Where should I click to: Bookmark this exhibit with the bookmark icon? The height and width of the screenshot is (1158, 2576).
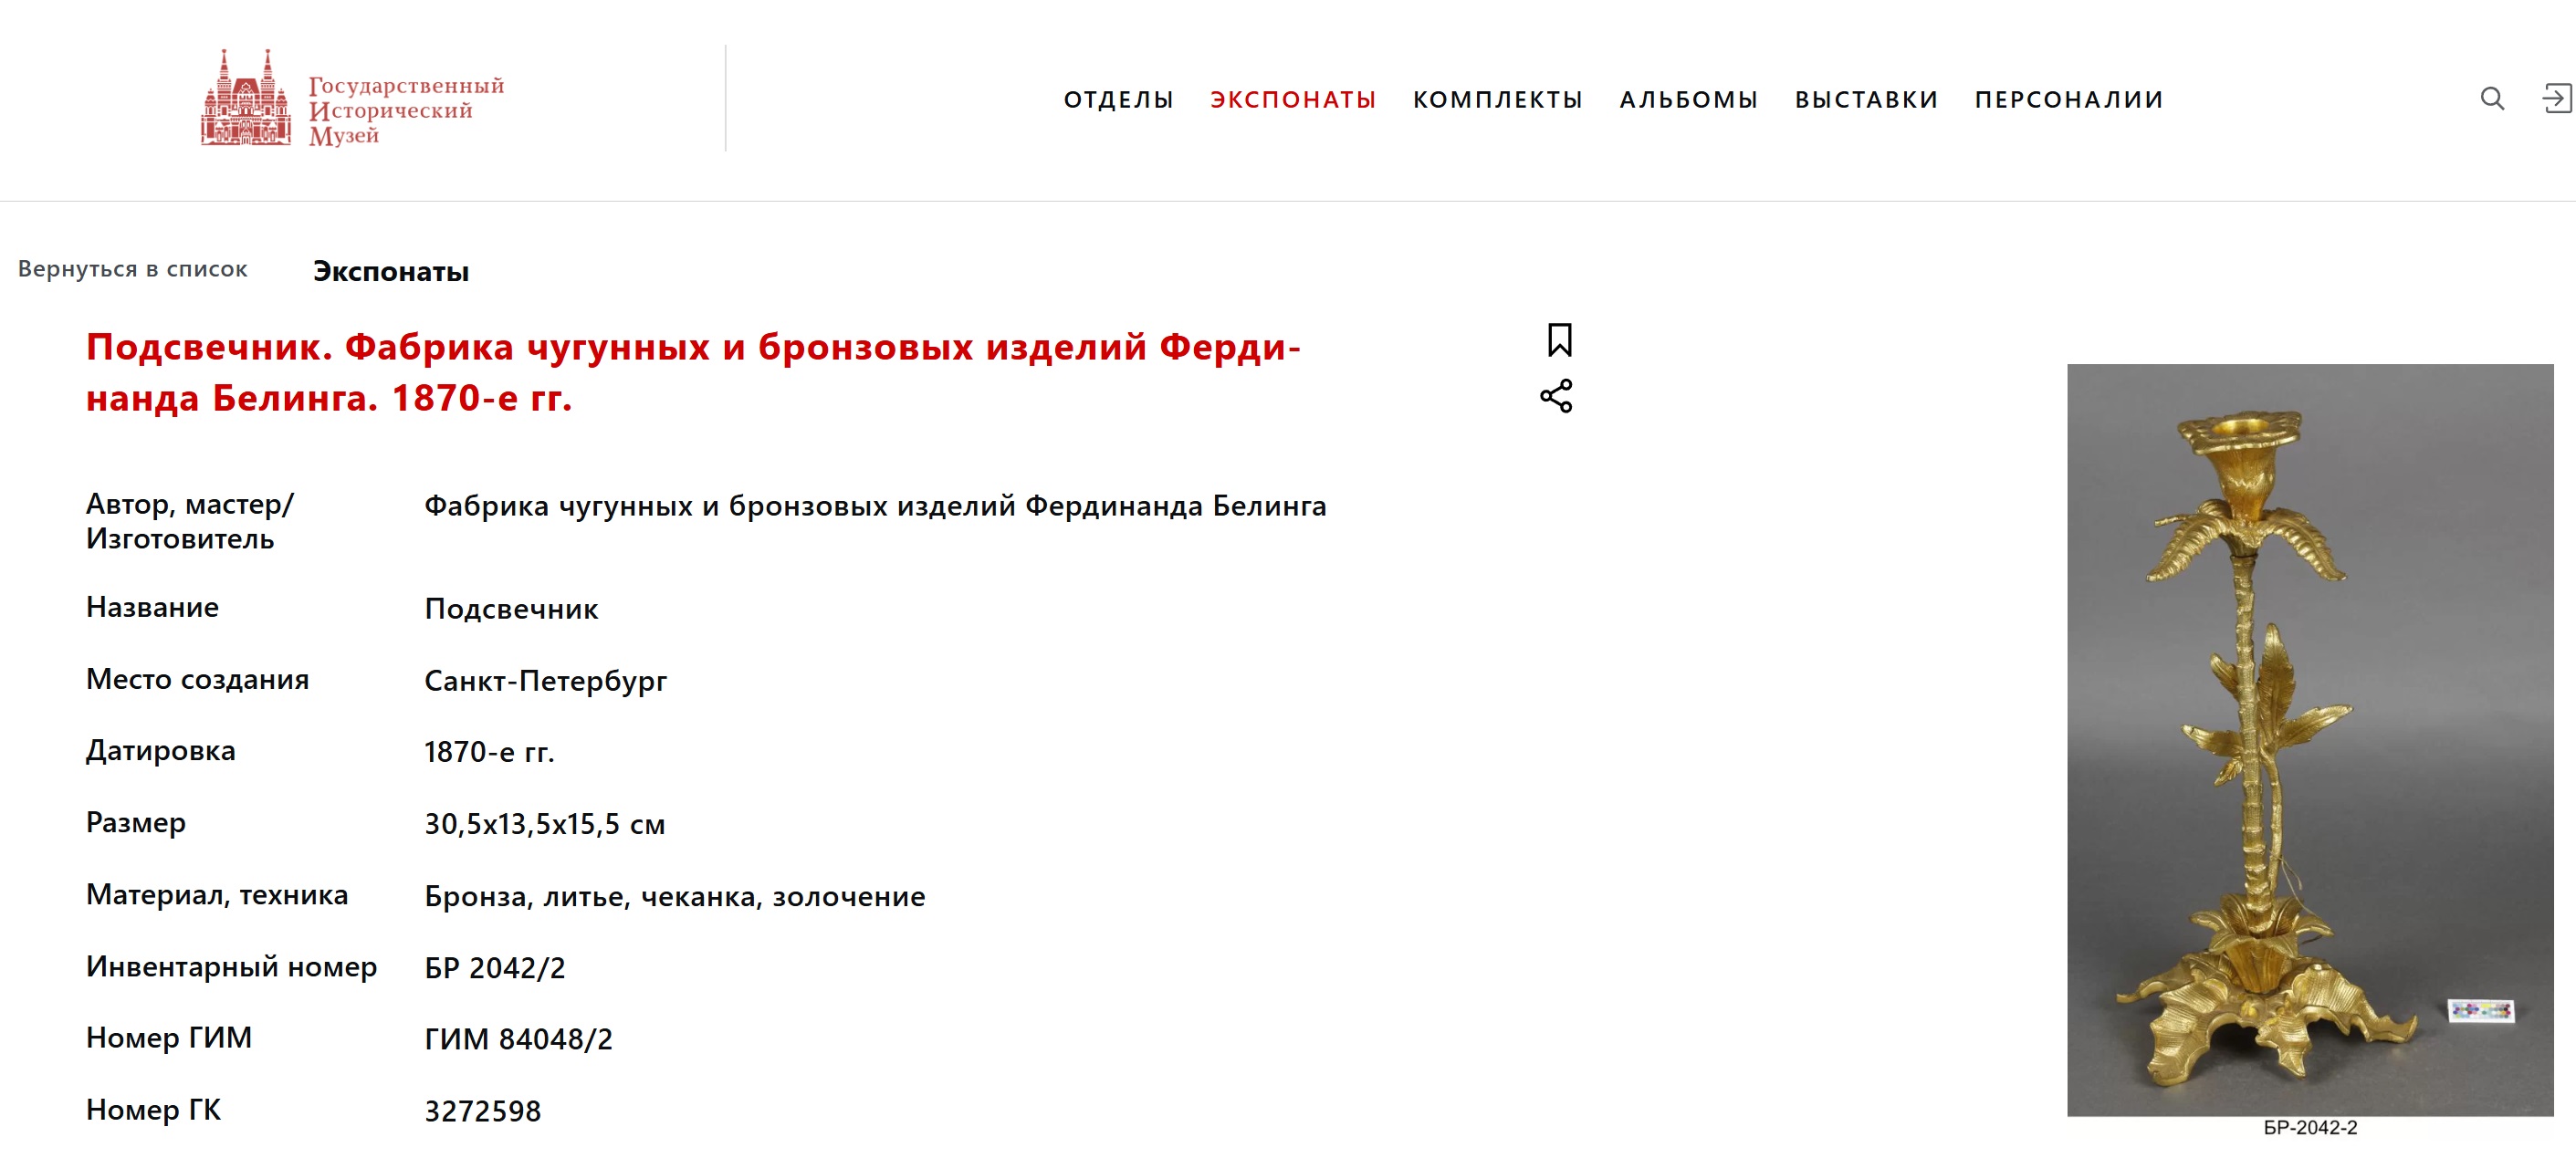[1558, 340]
